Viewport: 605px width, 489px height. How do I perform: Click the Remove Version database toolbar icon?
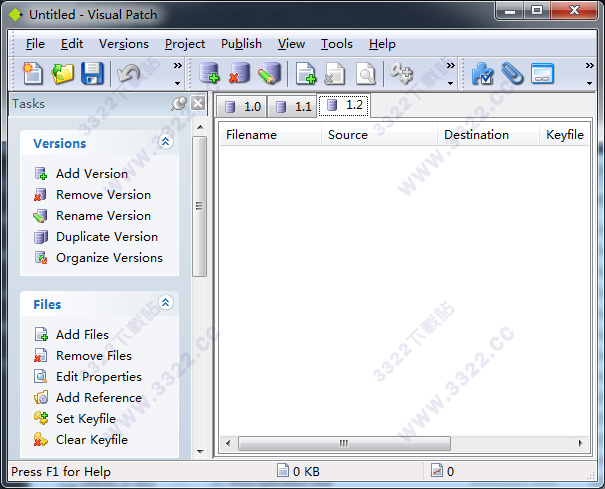click(239, 73)
